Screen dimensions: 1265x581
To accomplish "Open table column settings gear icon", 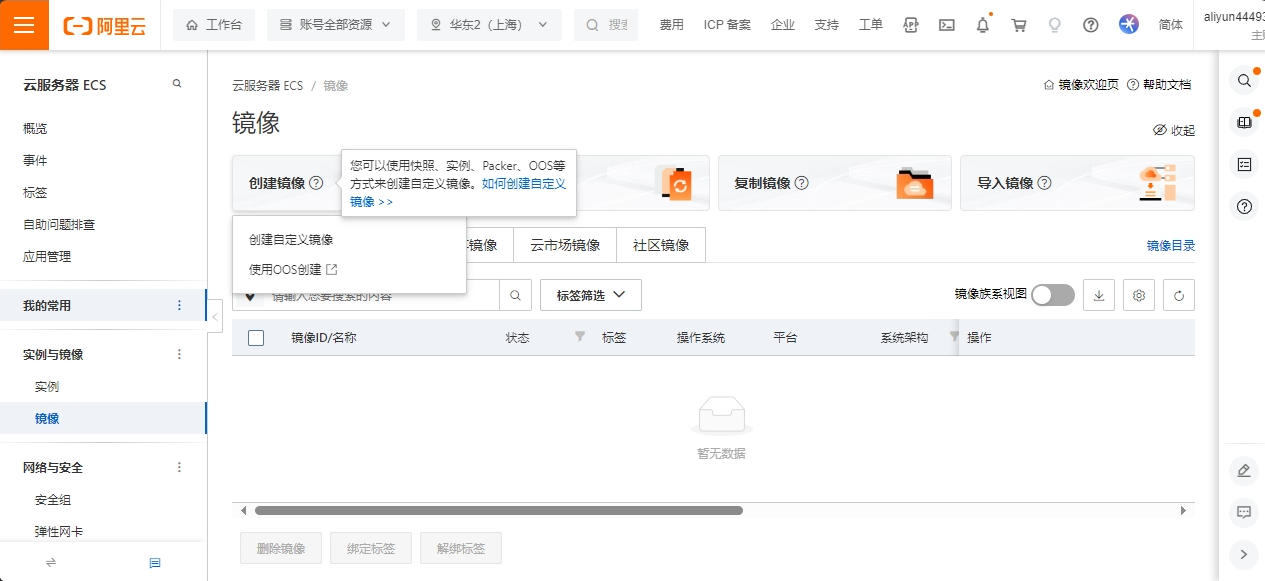I will (1138, 295).
